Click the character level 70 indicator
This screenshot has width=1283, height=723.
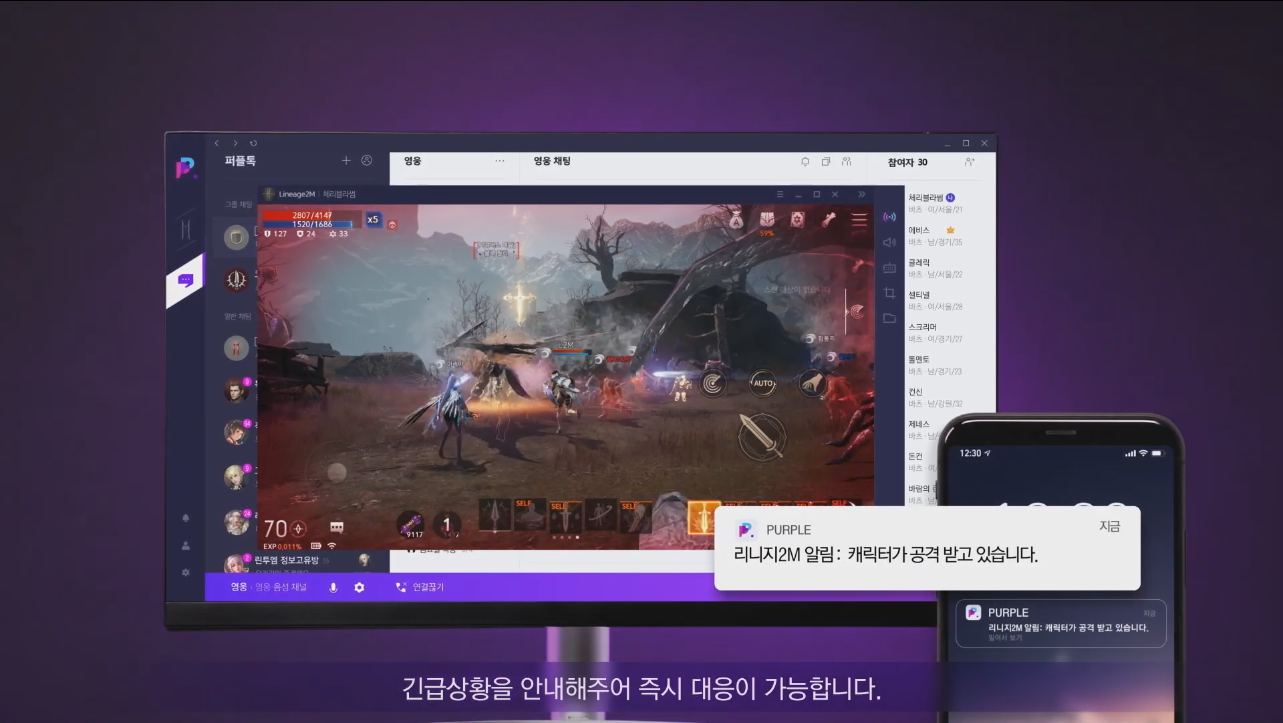pos(275,528)
